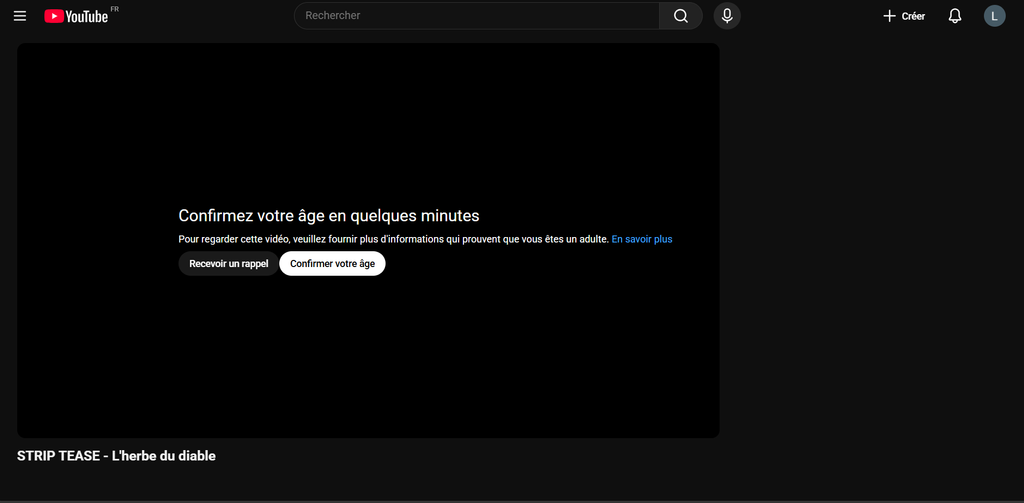Click the empty area right of the video player
Screen dimensions: 1024x503
click(870, 240)
